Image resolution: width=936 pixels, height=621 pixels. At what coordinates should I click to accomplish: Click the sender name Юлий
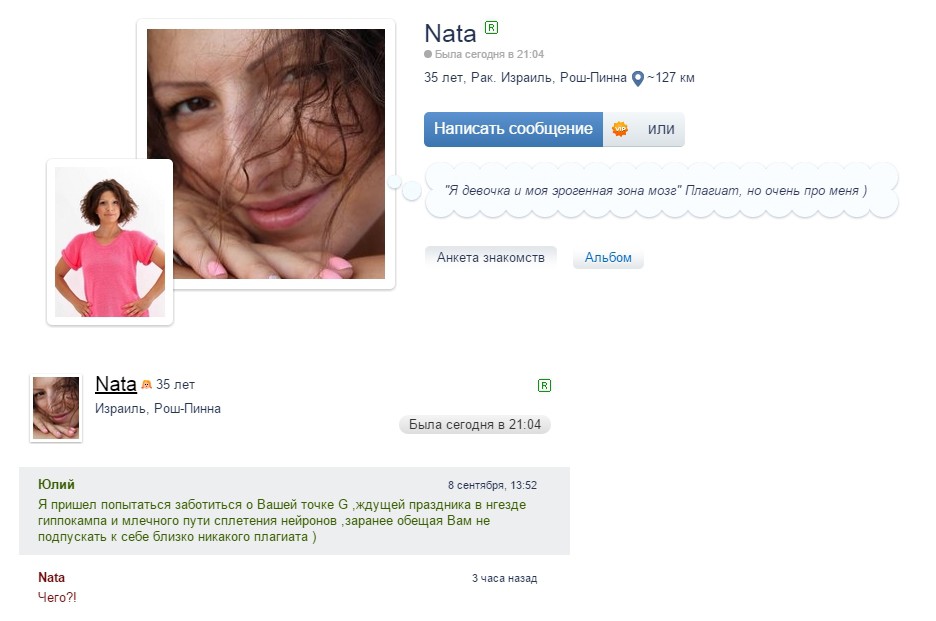(x=56, y=485)
